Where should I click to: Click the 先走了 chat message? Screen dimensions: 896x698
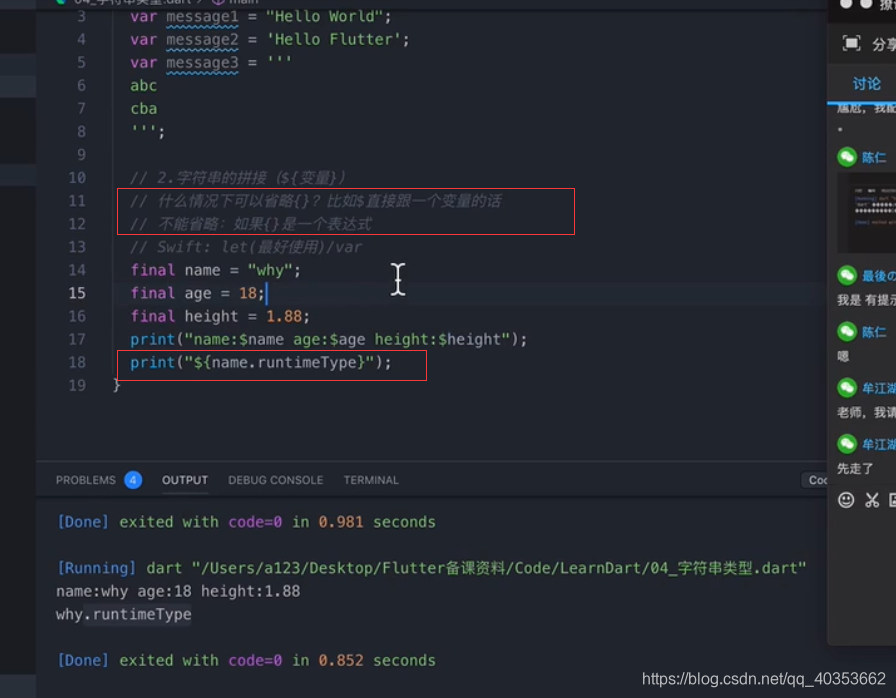855,469
